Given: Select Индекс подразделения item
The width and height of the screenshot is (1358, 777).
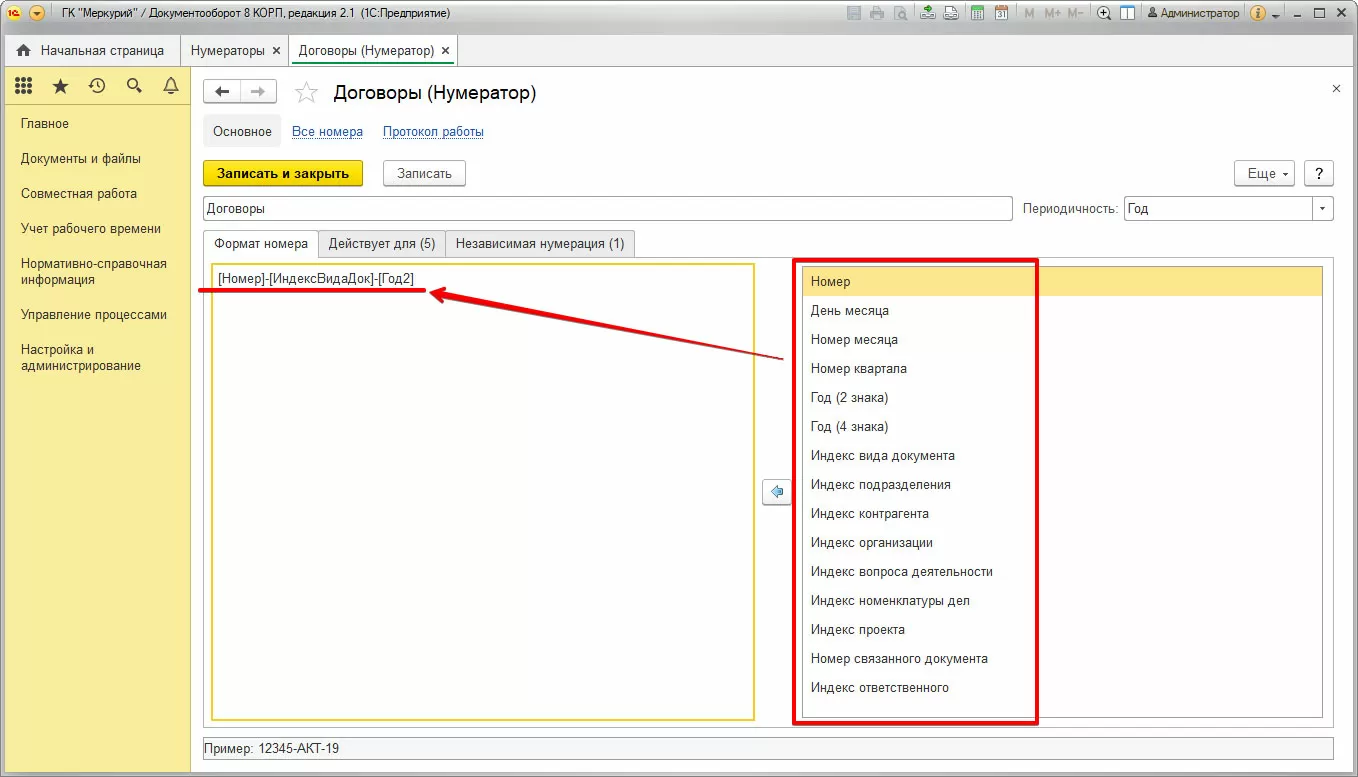Looking at the screenshot, I should tap(1063, 485).
